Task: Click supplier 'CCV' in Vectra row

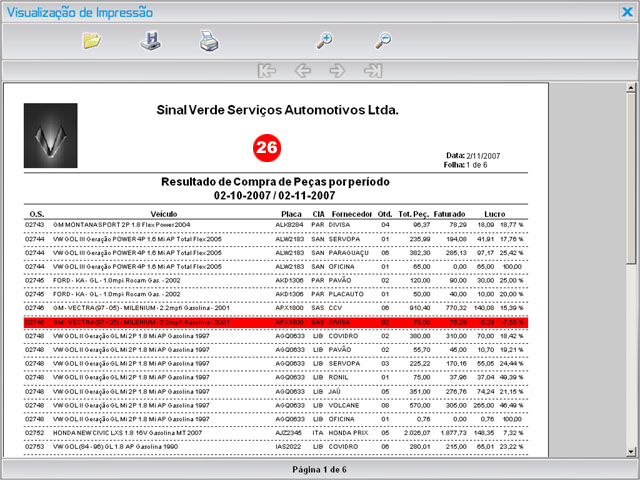Action: coord(336,308)
